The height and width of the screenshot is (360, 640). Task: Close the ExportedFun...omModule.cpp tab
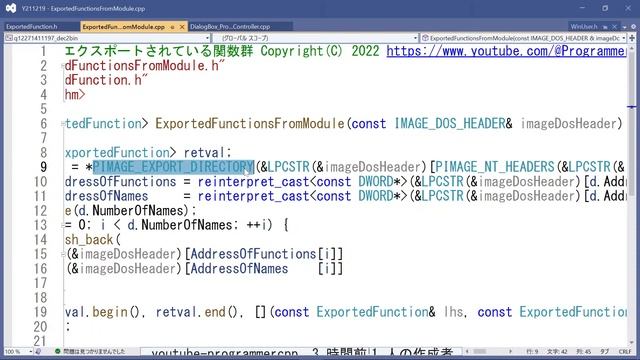(182, 27)
